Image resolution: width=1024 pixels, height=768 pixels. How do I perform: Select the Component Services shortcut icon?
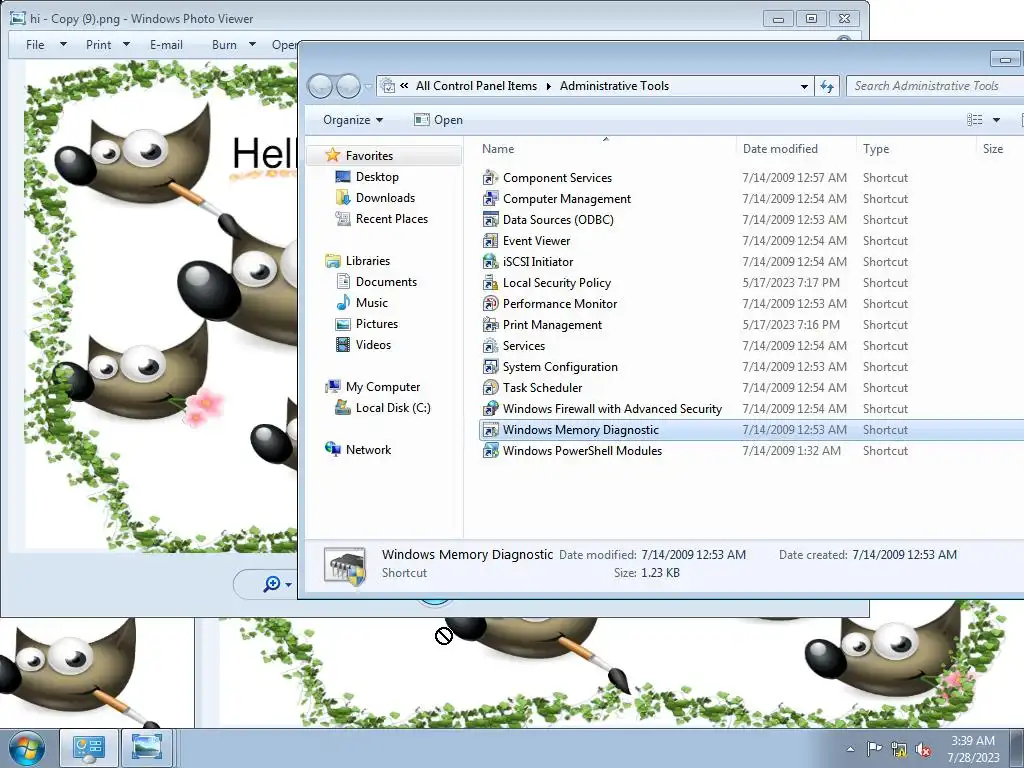pos(490,178)
